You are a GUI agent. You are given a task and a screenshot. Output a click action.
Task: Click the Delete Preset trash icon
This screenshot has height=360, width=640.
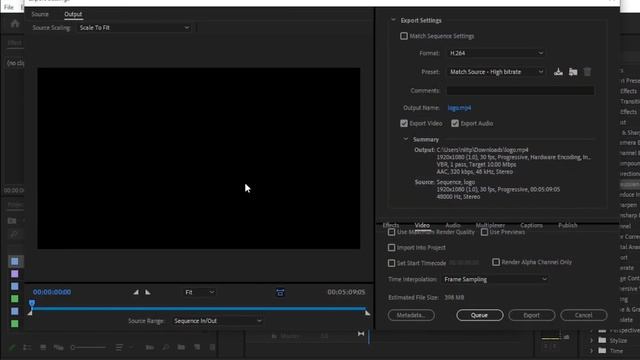(587, 72)
